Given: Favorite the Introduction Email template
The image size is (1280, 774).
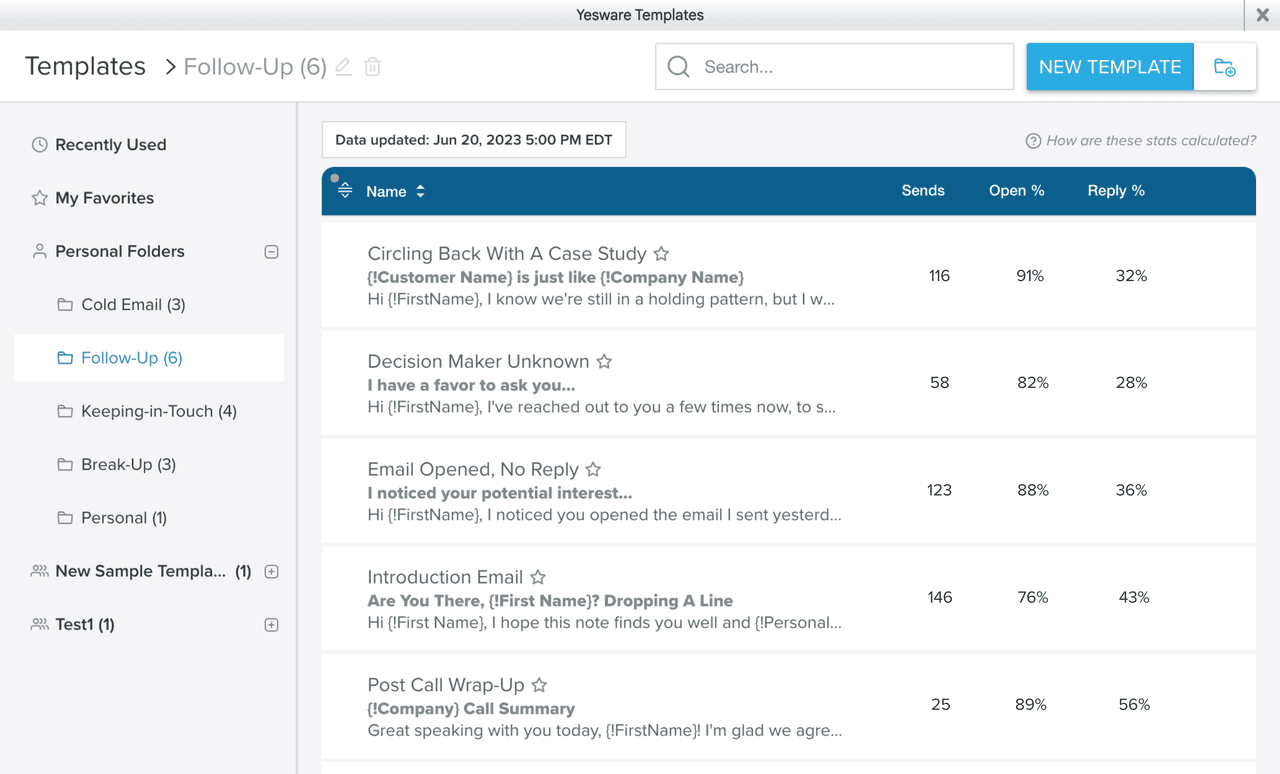Looking at the screenshot, I should click(538, 577).
